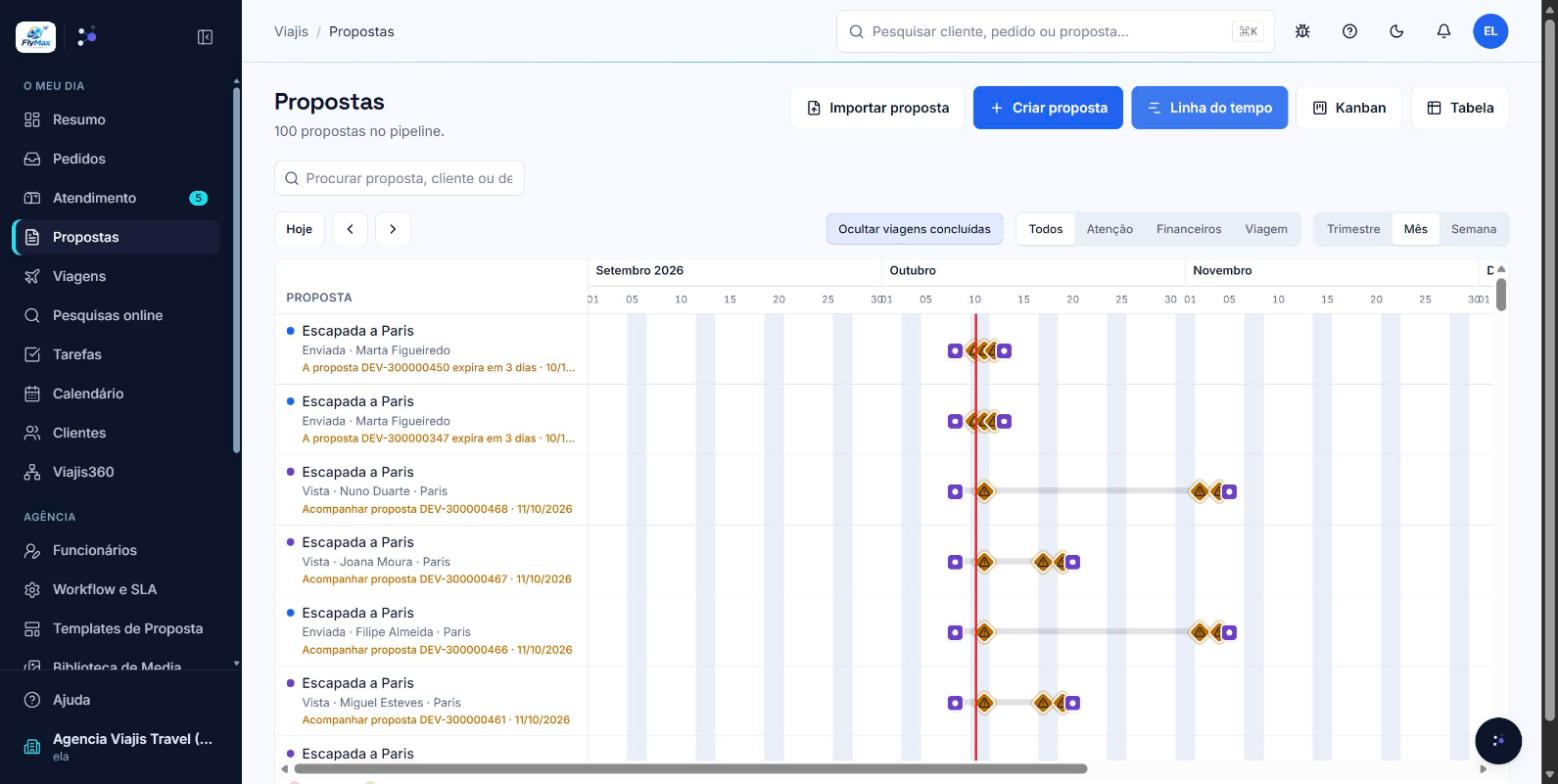The image size is (1558, 784).
Task: Click the Ajuda help icon in sidebar
Action: (x=32, y=700)
